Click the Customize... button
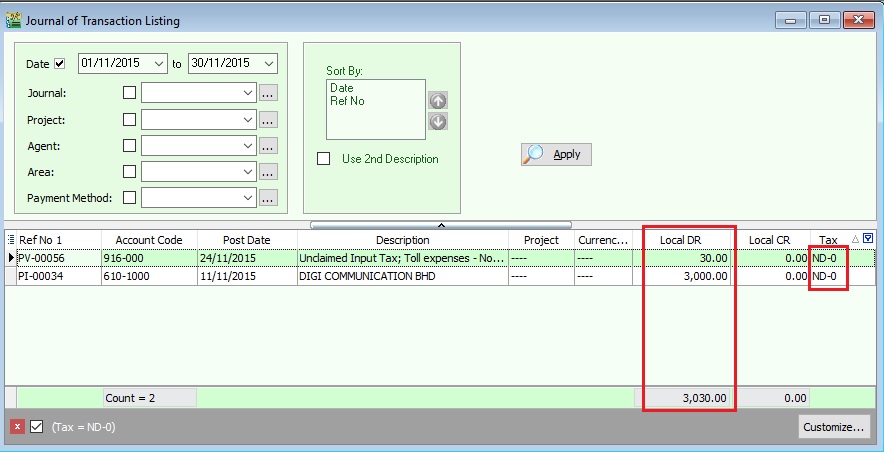Screen dimensions: 884x452 point(833,427)
